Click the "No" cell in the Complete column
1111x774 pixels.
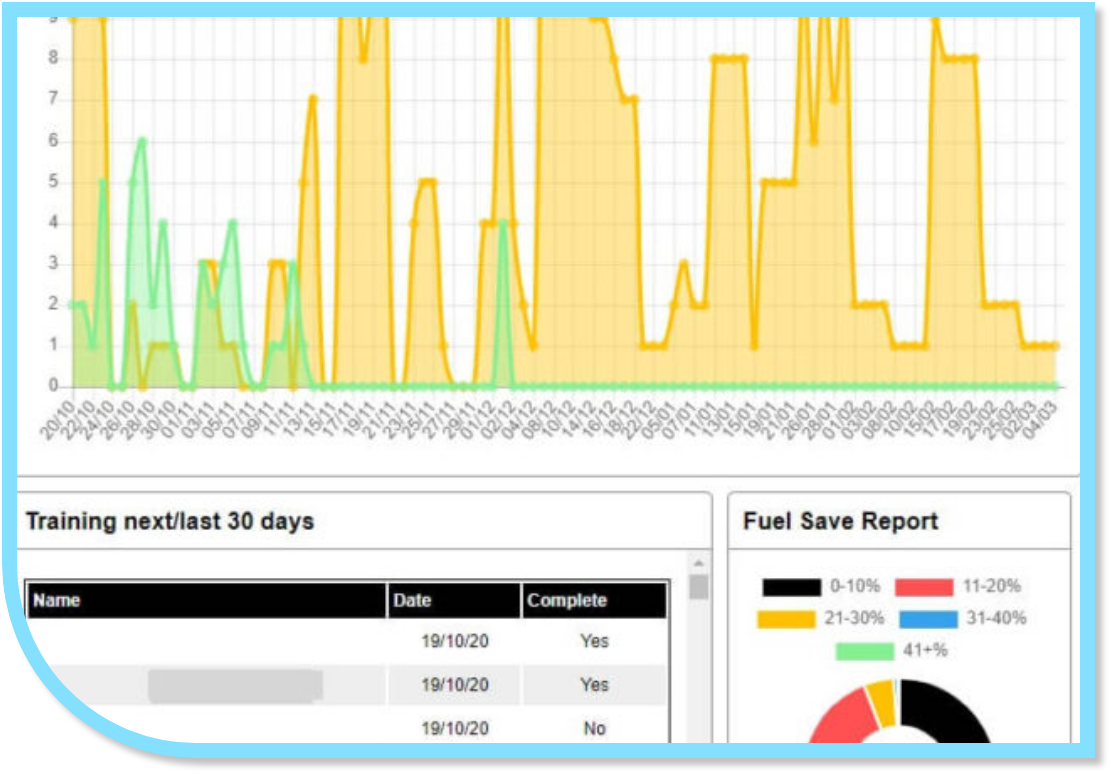tap(594, 729)
